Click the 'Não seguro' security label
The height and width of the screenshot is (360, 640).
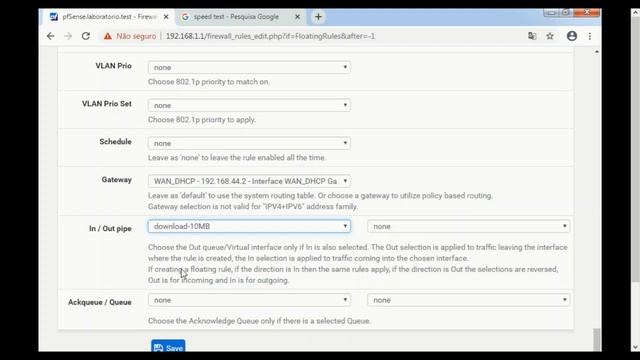pyautogui.click(x=136, y=36)
